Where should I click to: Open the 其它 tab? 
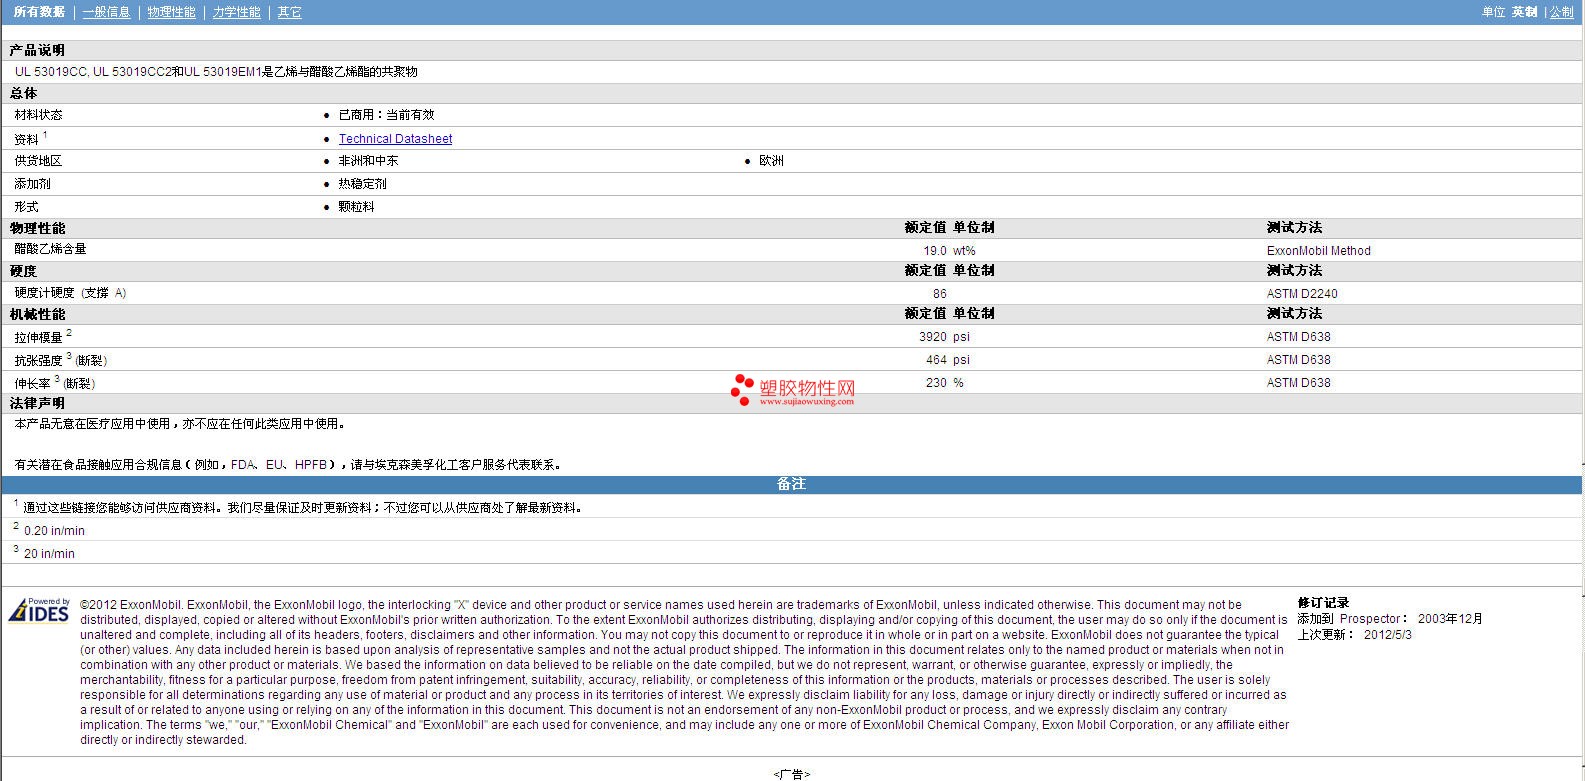coord(290,12)
